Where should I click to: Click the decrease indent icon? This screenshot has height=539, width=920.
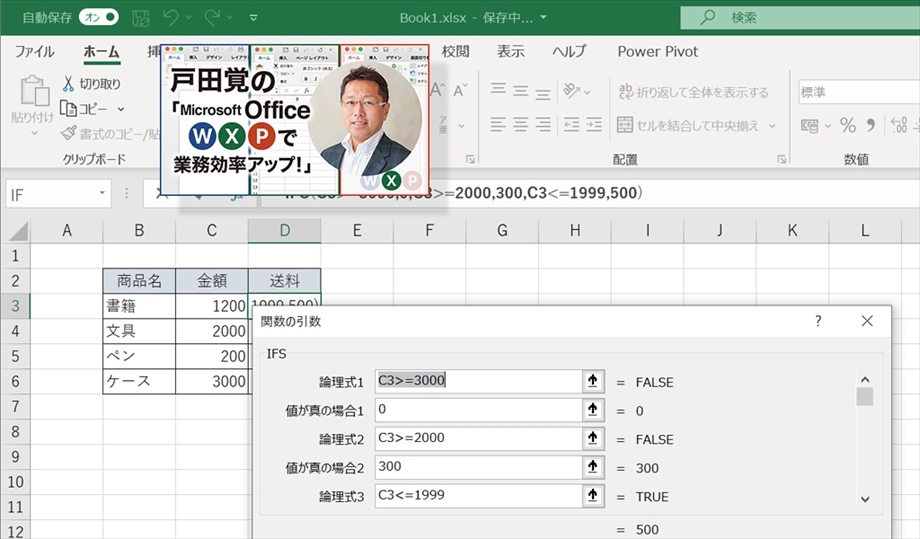571,124
